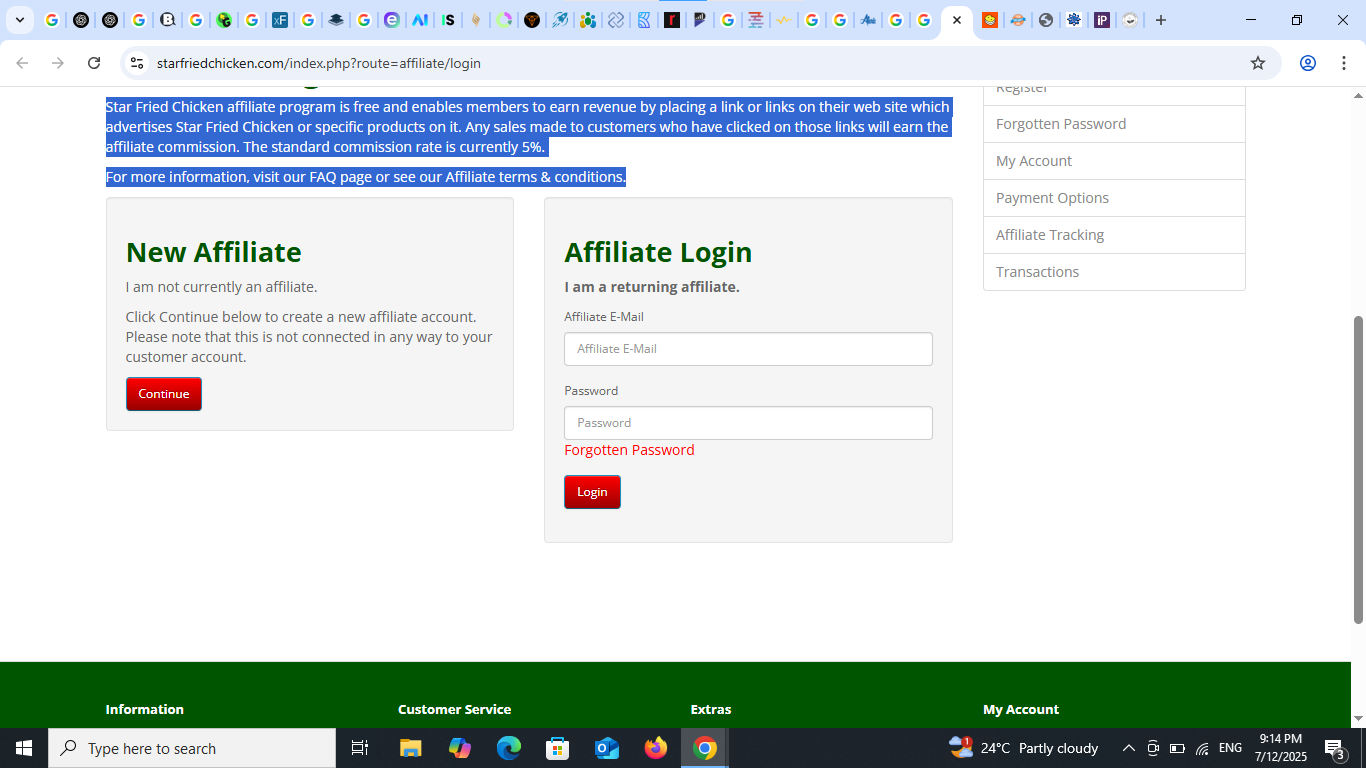1366x768 pixels.
Task: Open Affiliate Tracking in the sidebar
Action: coord(1114,235)
